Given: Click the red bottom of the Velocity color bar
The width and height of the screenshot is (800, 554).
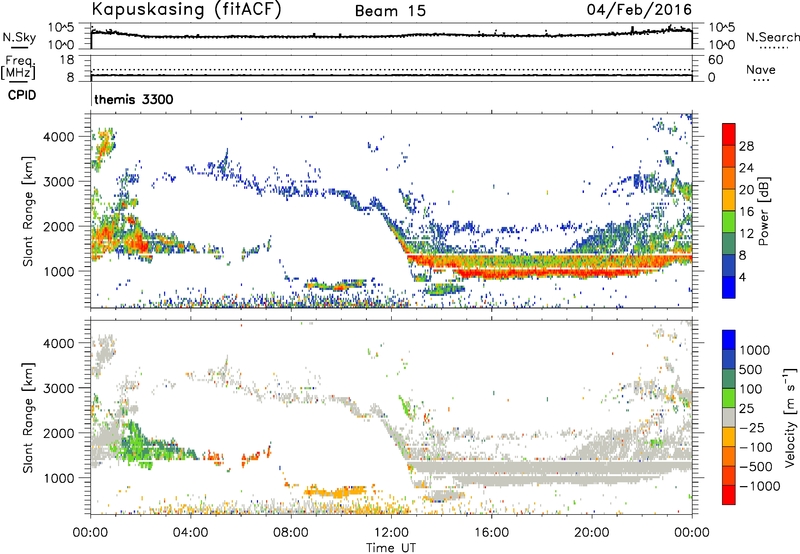Looking at the screenshot, I should (729, 495).
